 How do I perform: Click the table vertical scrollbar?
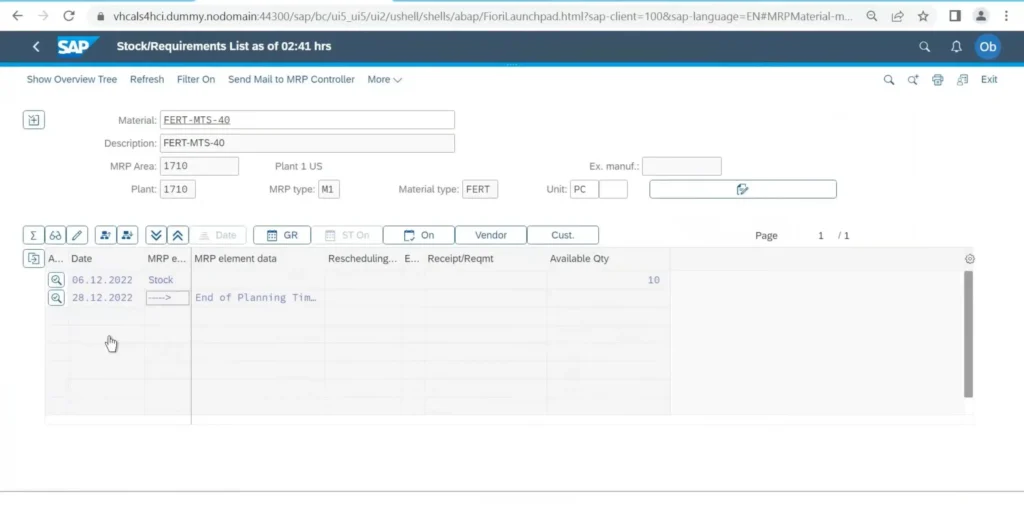tap(968, 334)
